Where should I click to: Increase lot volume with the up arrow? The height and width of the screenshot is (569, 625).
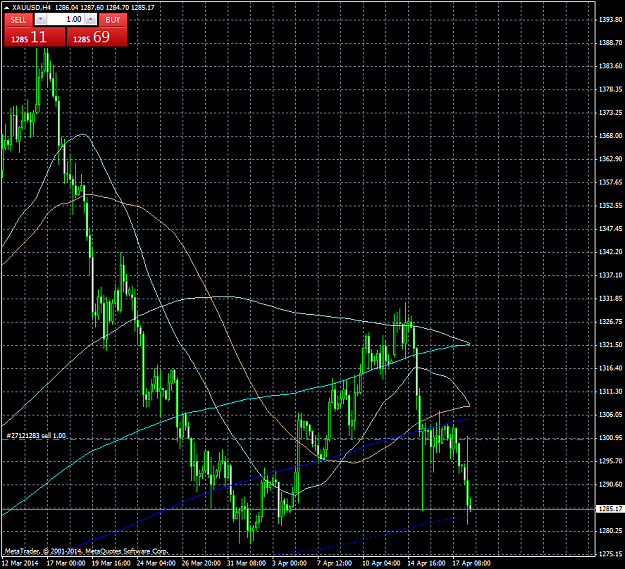91,19
